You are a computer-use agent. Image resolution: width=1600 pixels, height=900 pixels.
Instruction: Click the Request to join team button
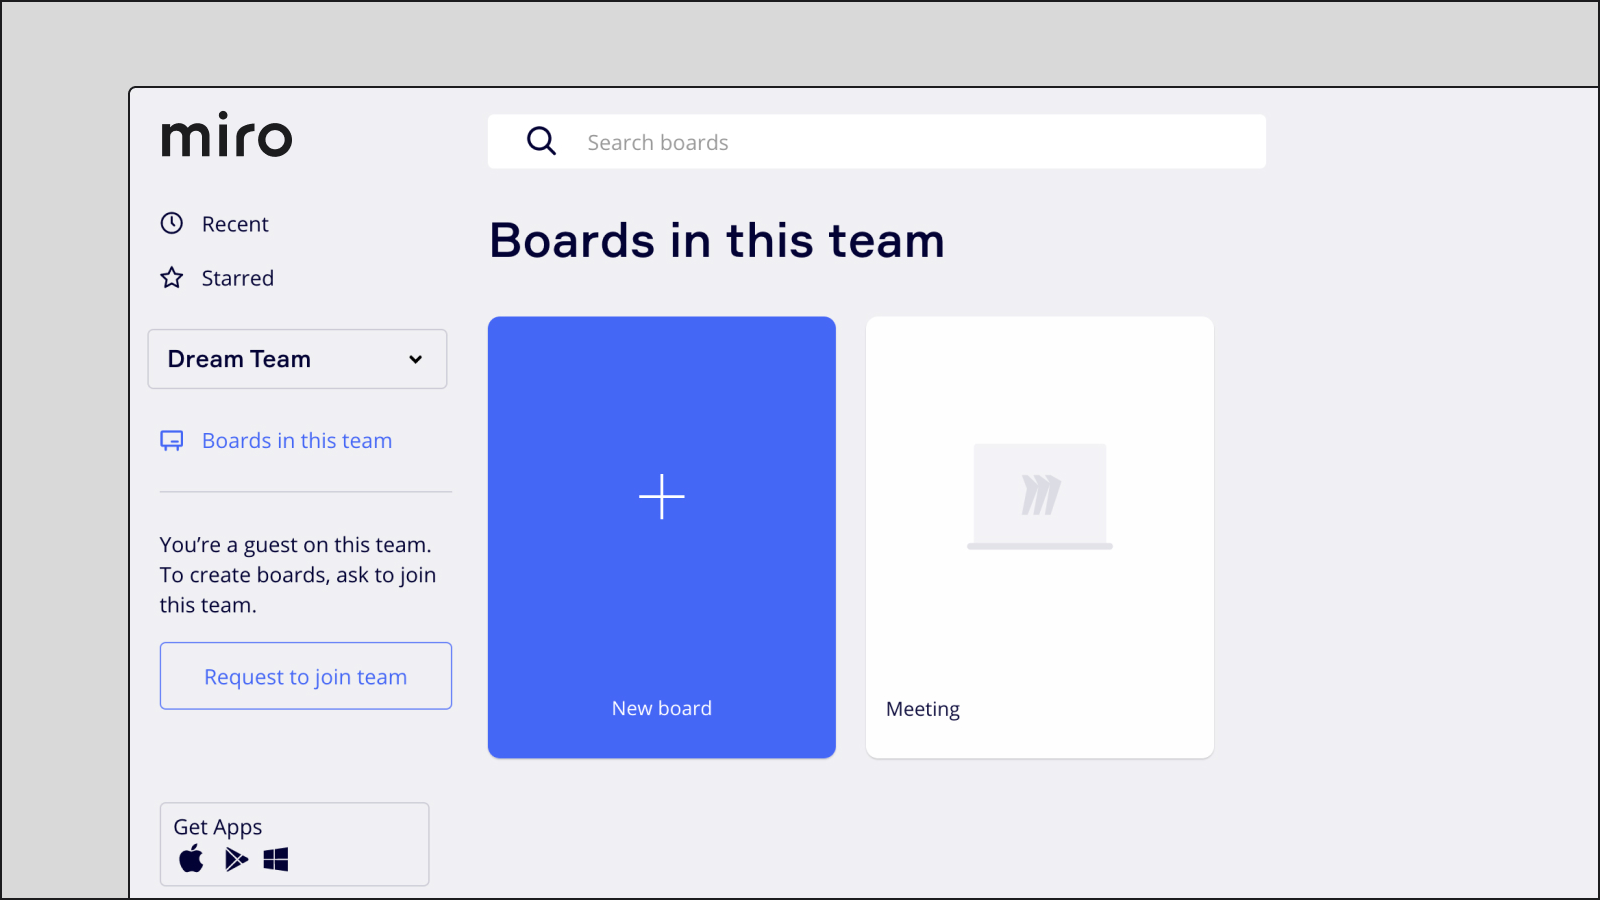click(305, 676)
